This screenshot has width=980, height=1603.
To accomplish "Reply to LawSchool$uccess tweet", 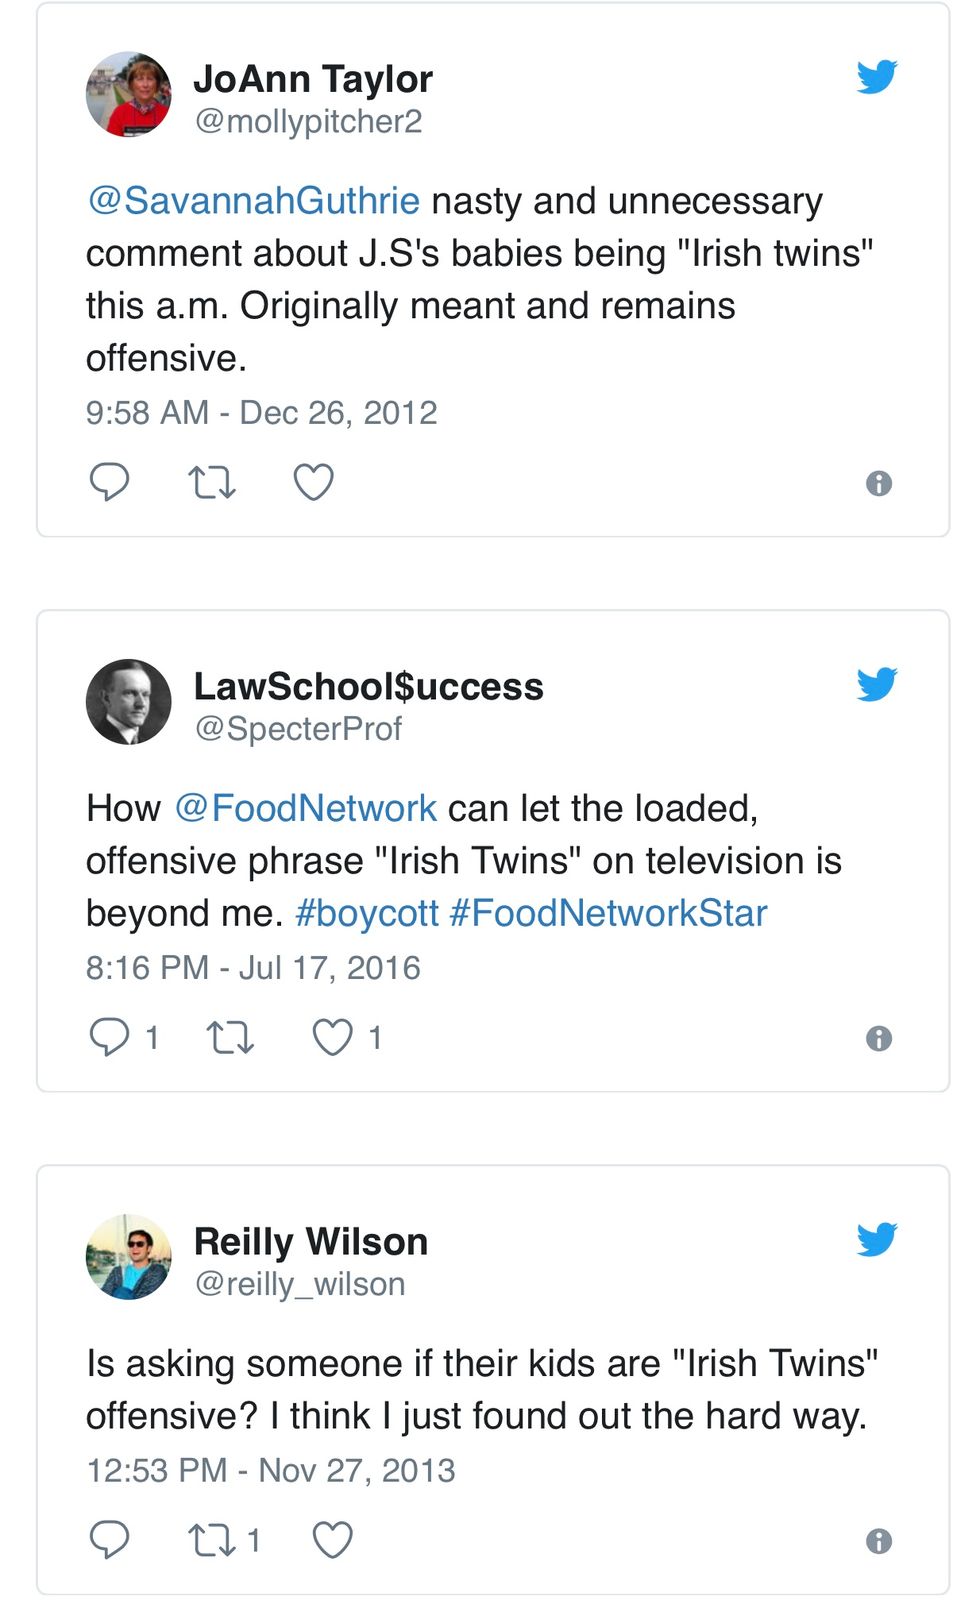I will 109,1037.
